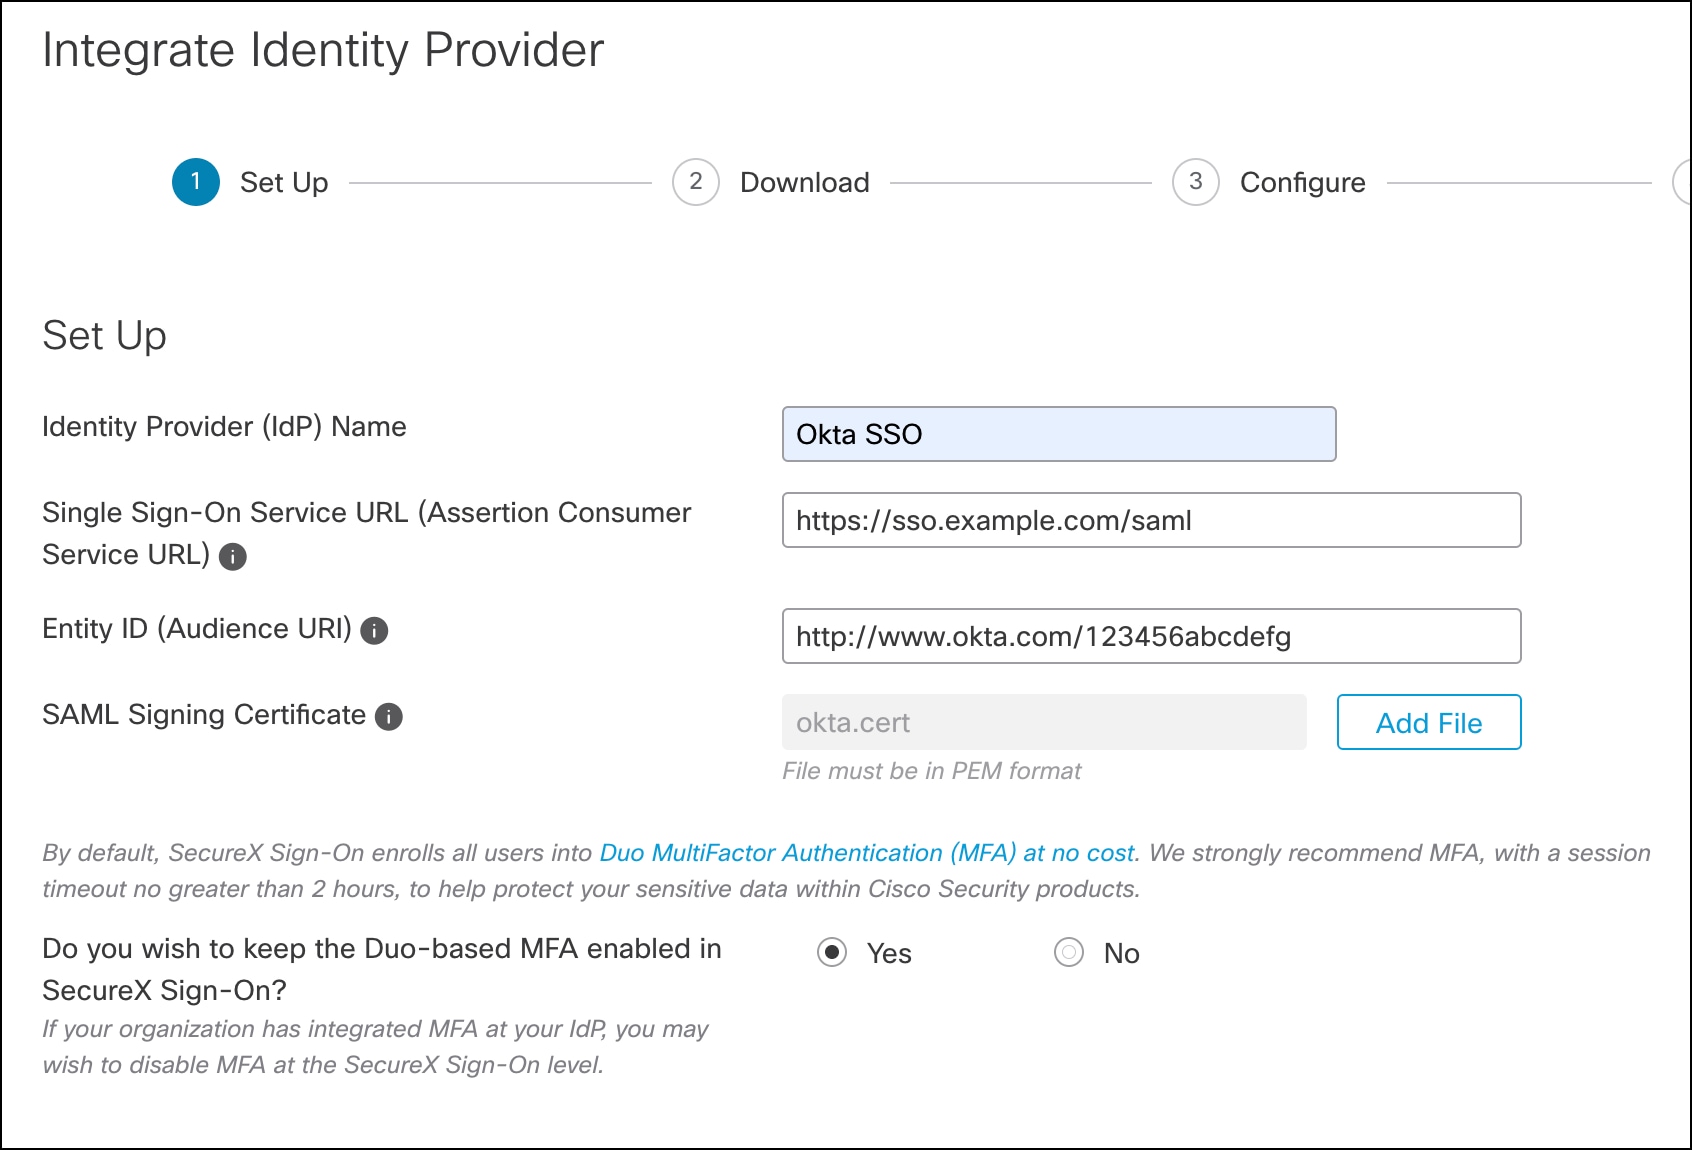Click the Add File button
The height and width of the screenshot is (1150, 1692).
(x=1429, y=722)
